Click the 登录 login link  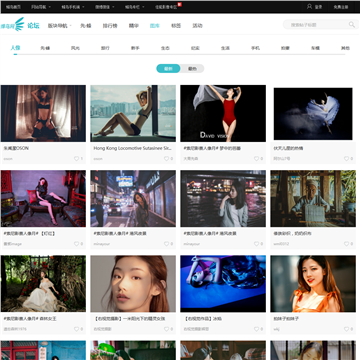click(318, 7)
